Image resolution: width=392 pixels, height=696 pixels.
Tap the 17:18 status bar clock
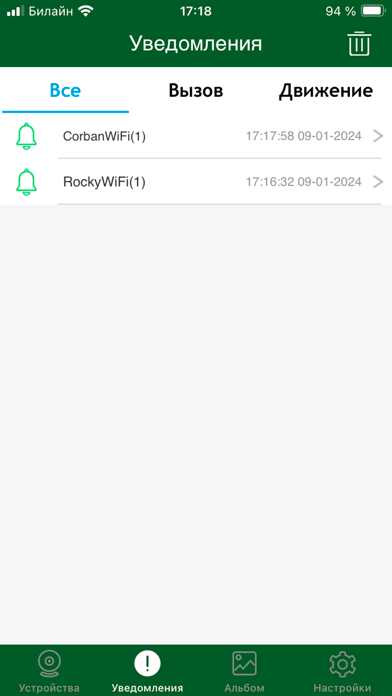pos(196,11)
